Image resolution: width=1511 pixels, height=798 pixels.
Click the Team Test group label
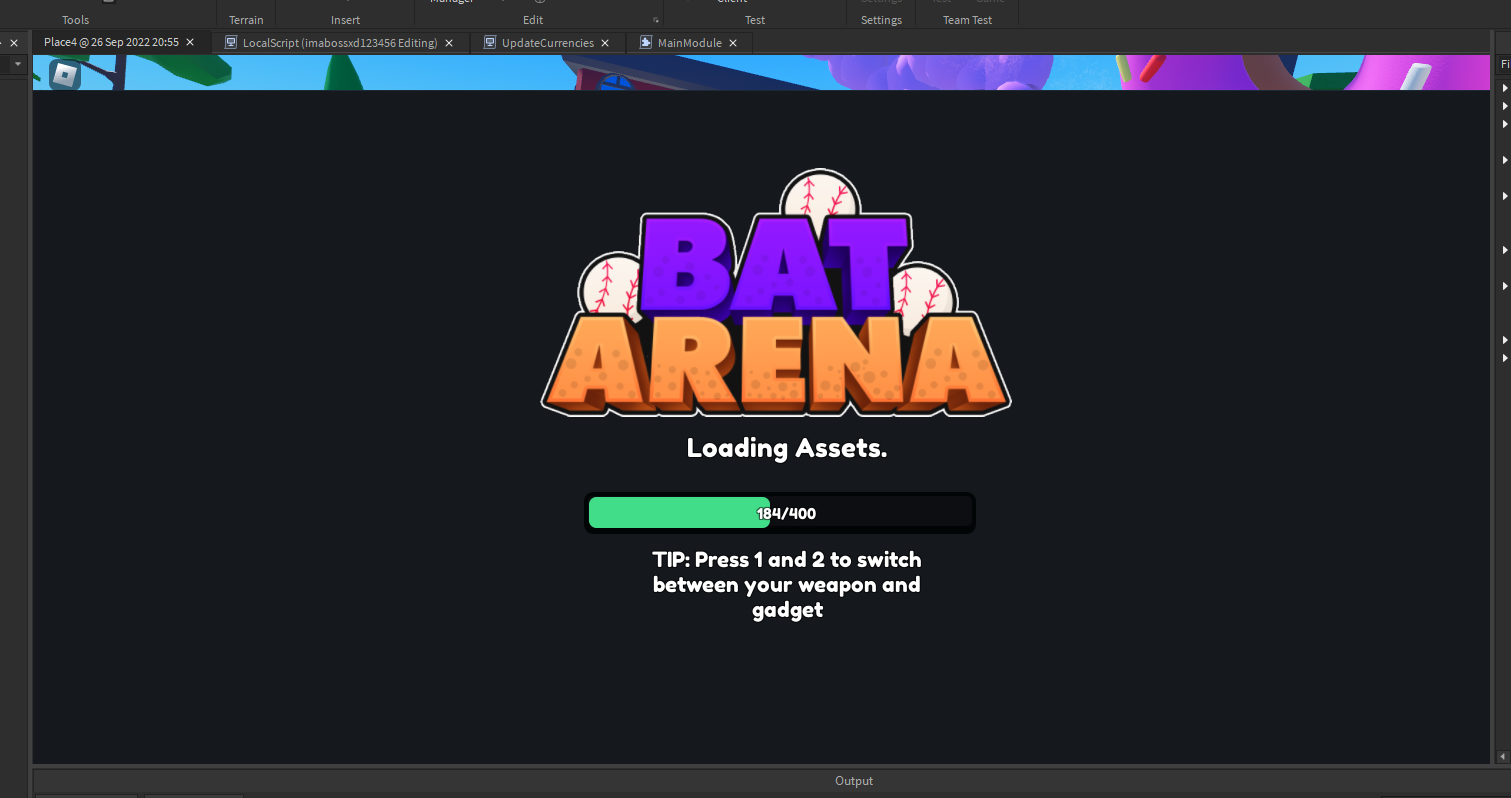tap(968, 20)
